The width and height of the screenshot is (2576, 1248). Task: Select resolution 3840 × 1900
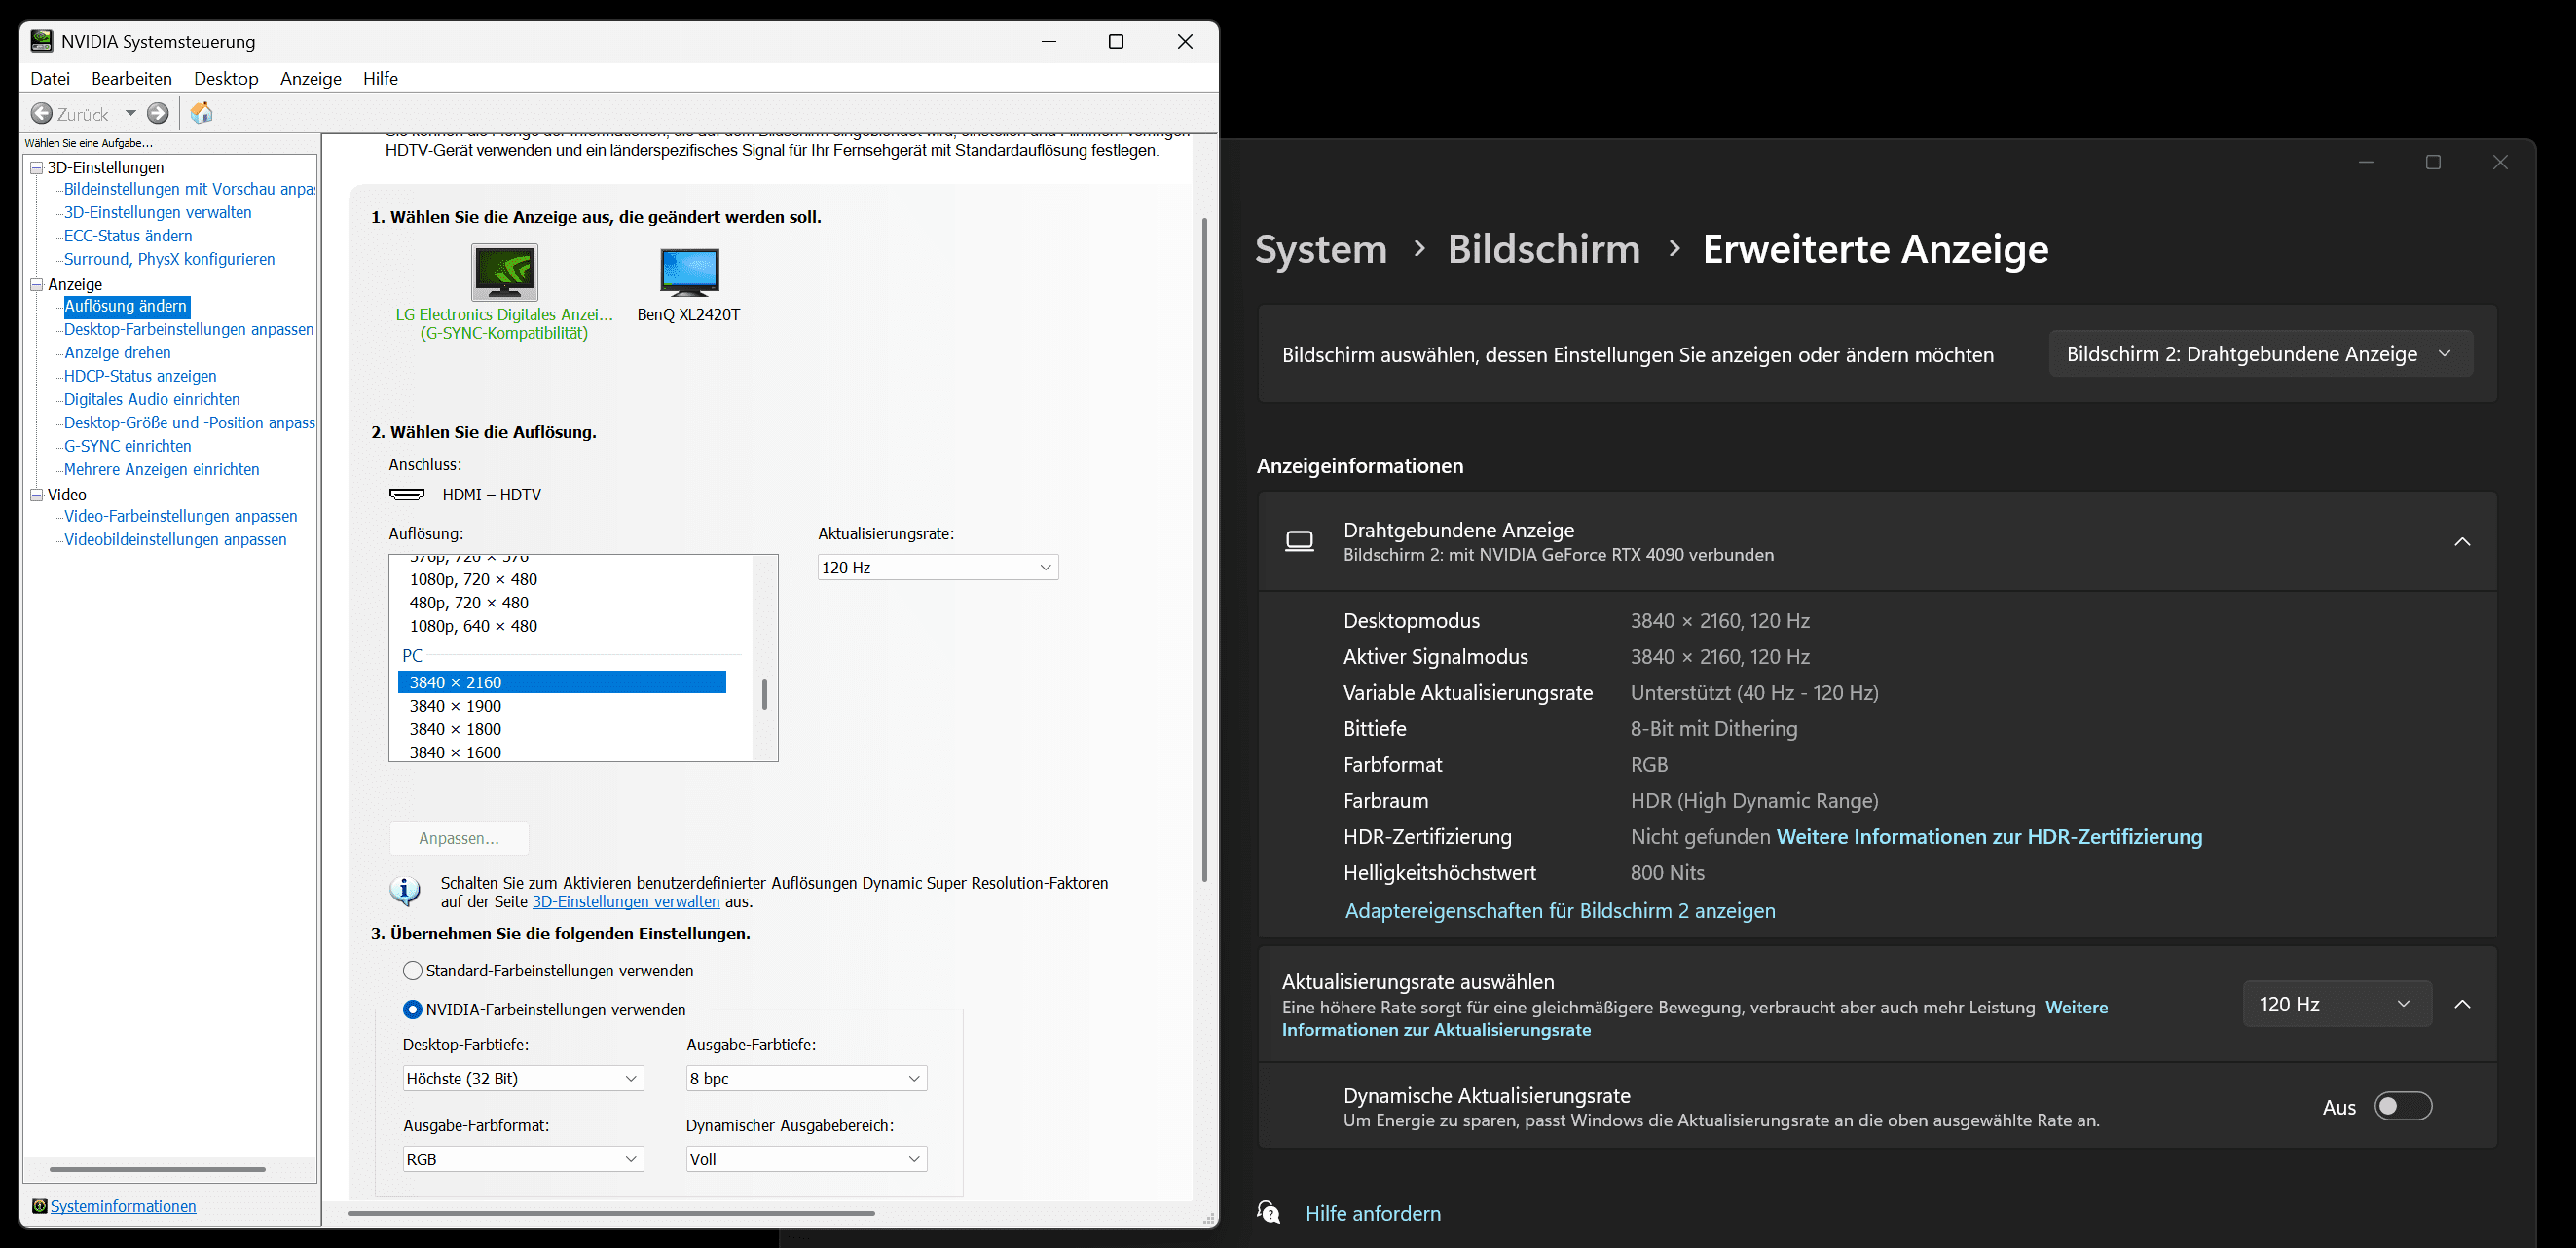[455, 706]
